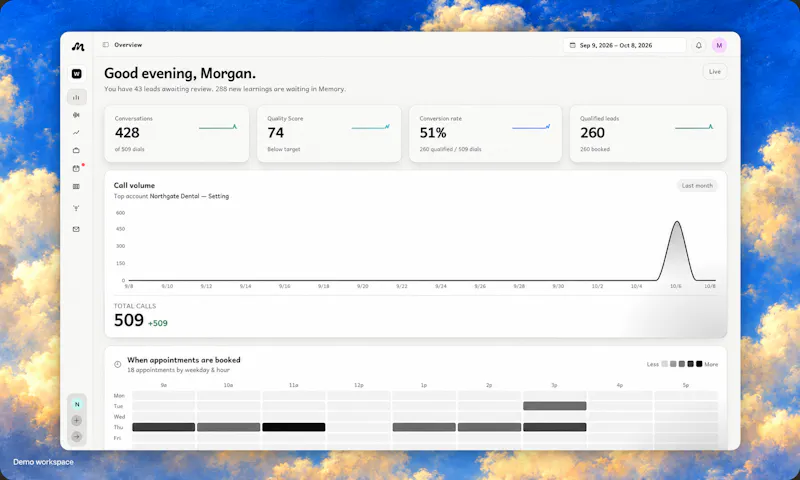Click the darkest legend swatch next to More

[699, 364]
